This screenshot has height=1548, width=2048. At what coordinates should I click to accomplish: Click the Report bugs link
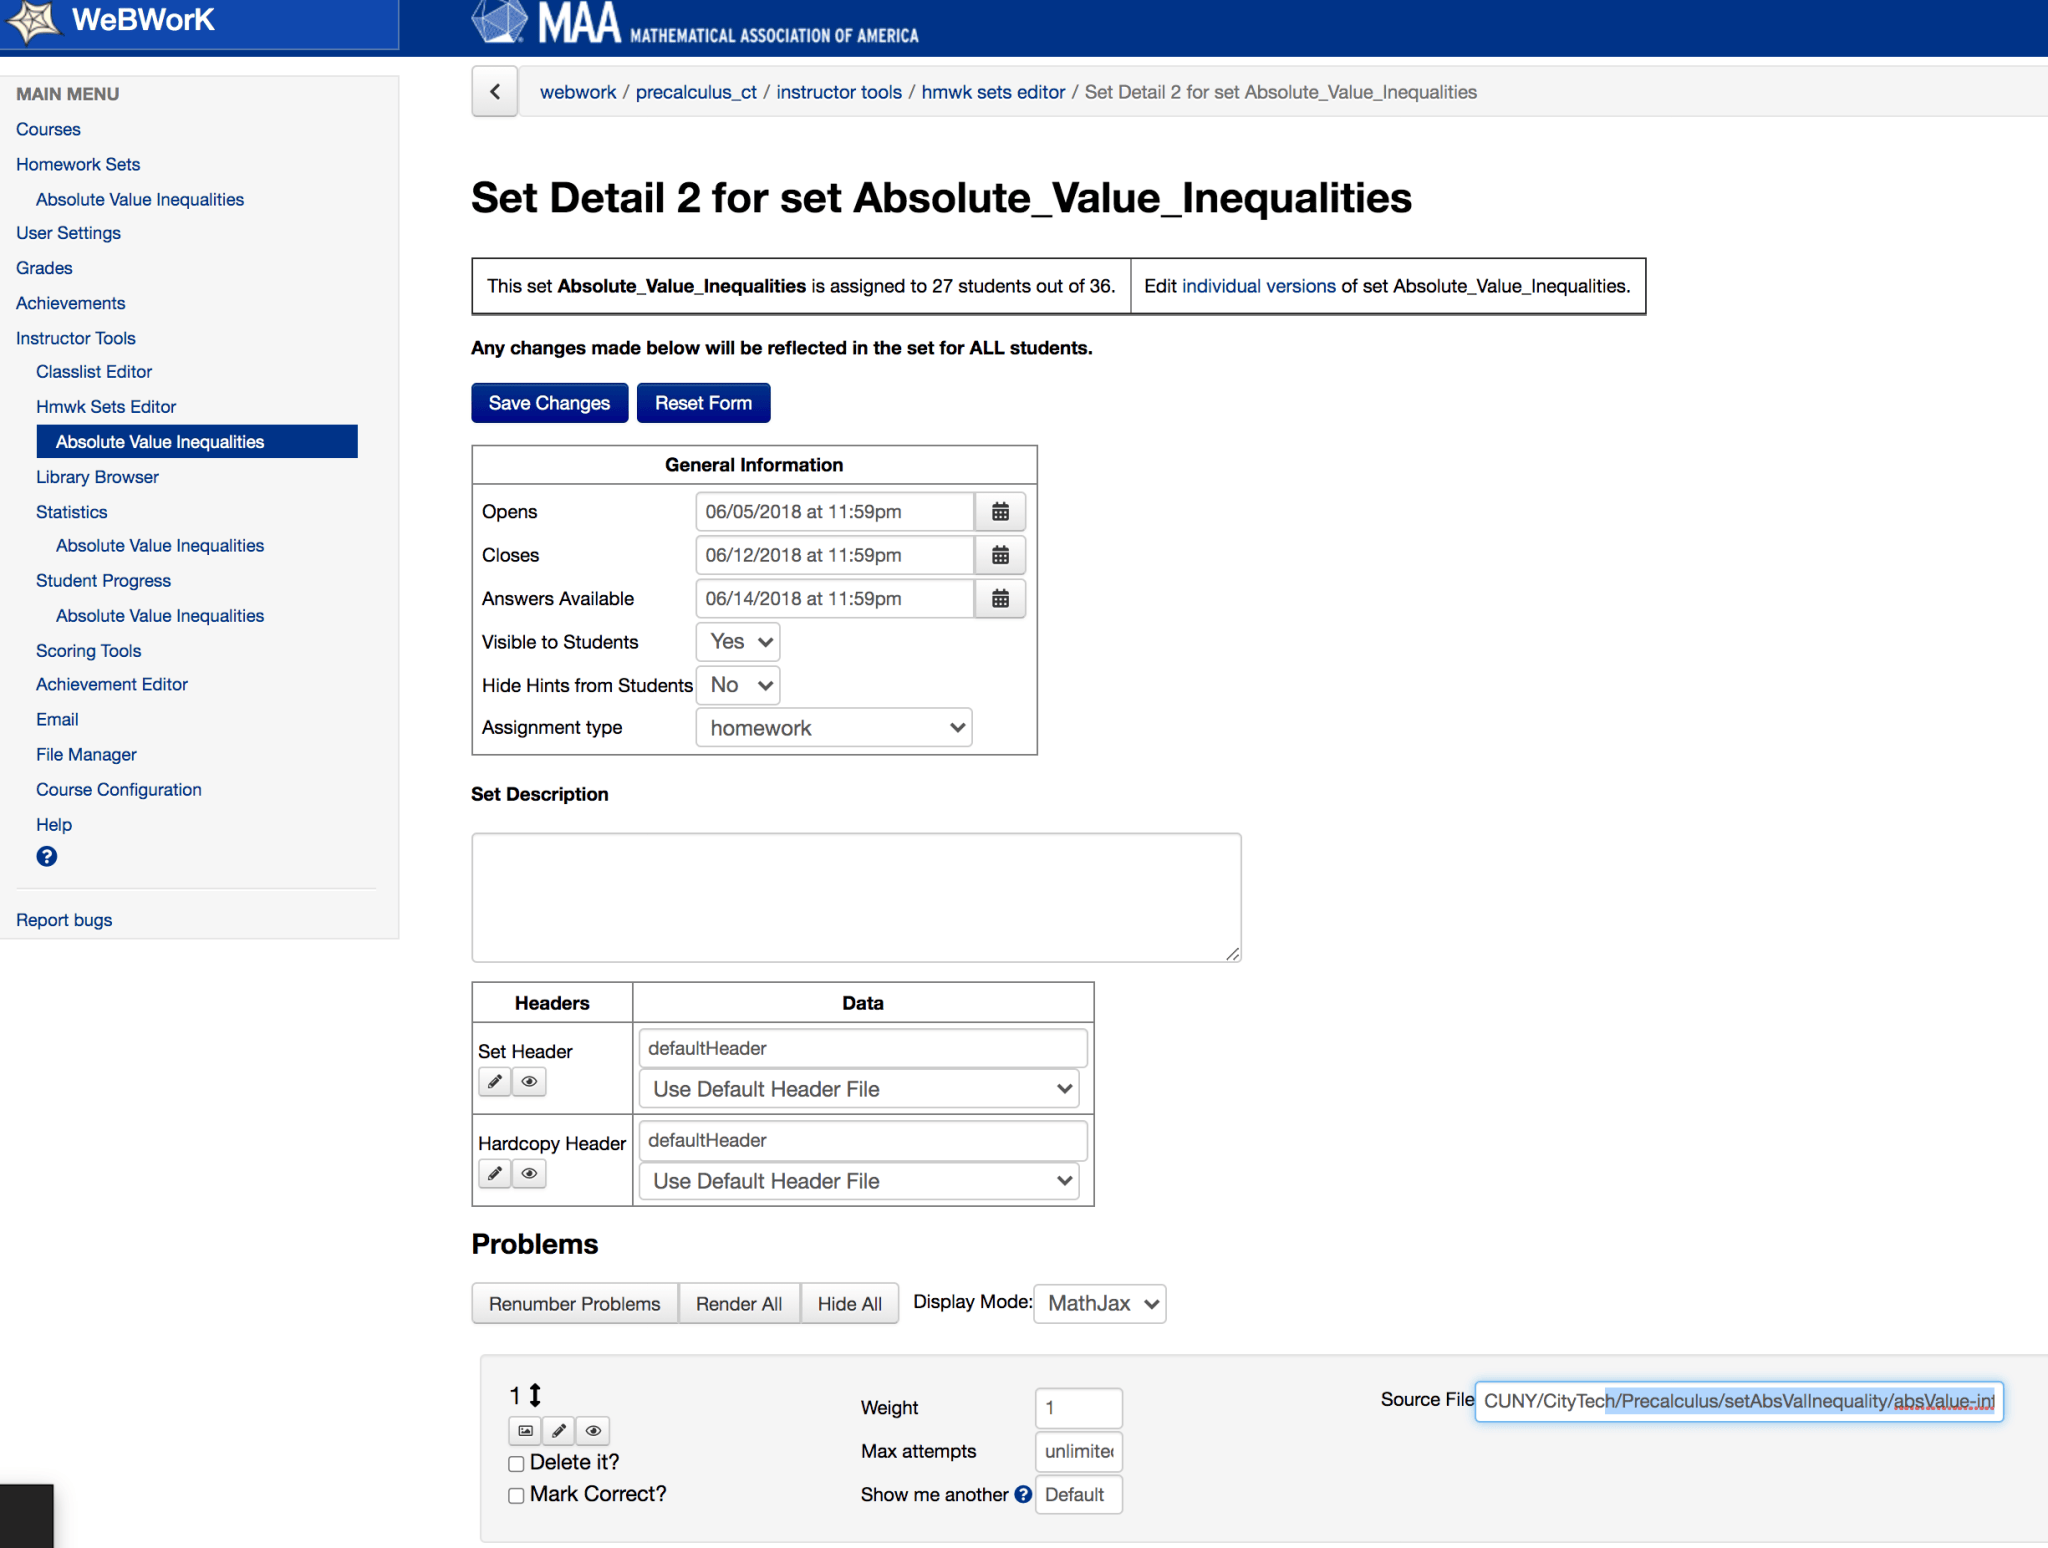click(x=64, y=920)
